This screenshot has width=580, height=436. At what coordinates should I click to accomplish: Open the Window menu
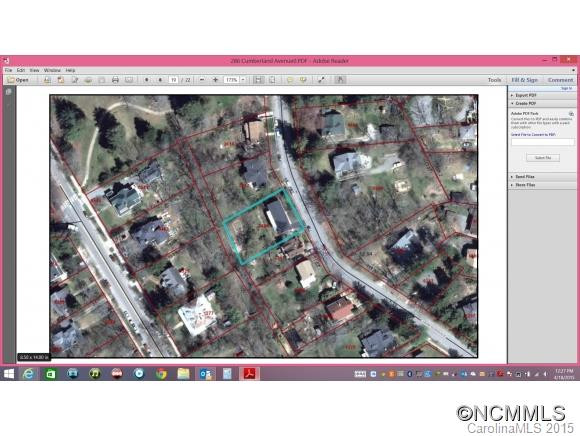52,70
